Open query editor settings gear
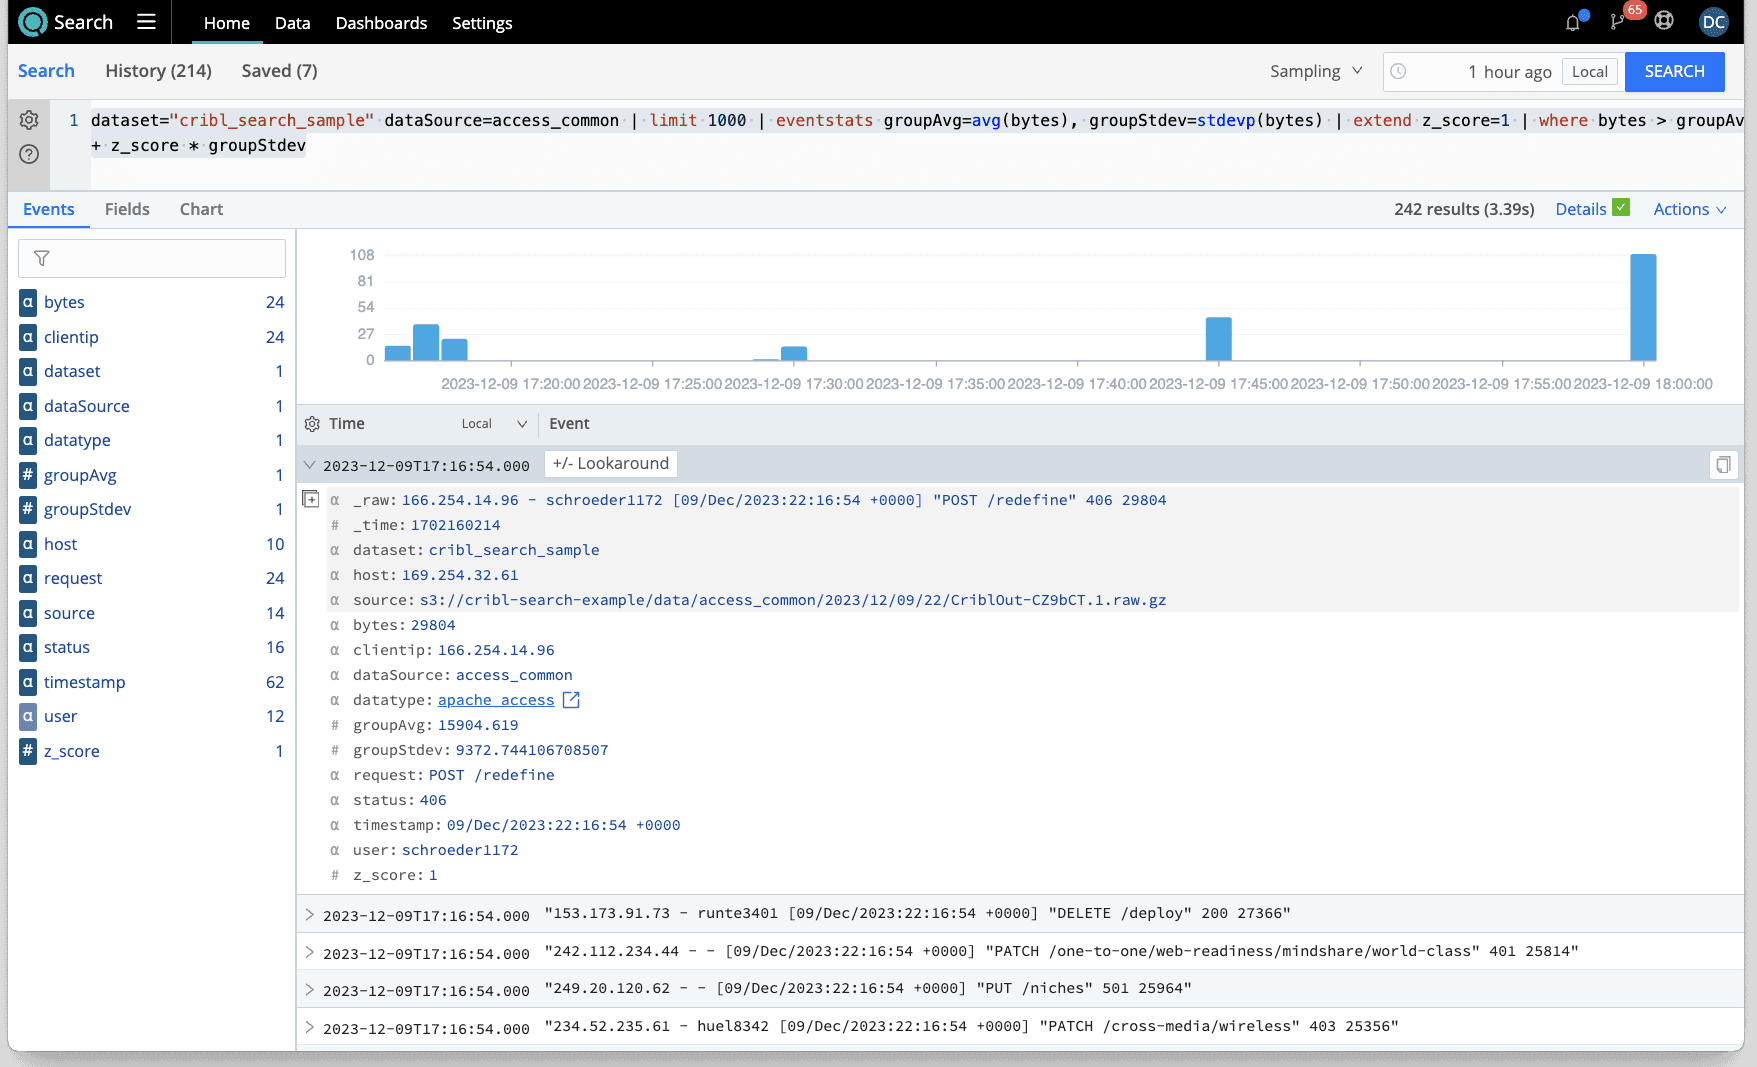 (x=29, y=120)
